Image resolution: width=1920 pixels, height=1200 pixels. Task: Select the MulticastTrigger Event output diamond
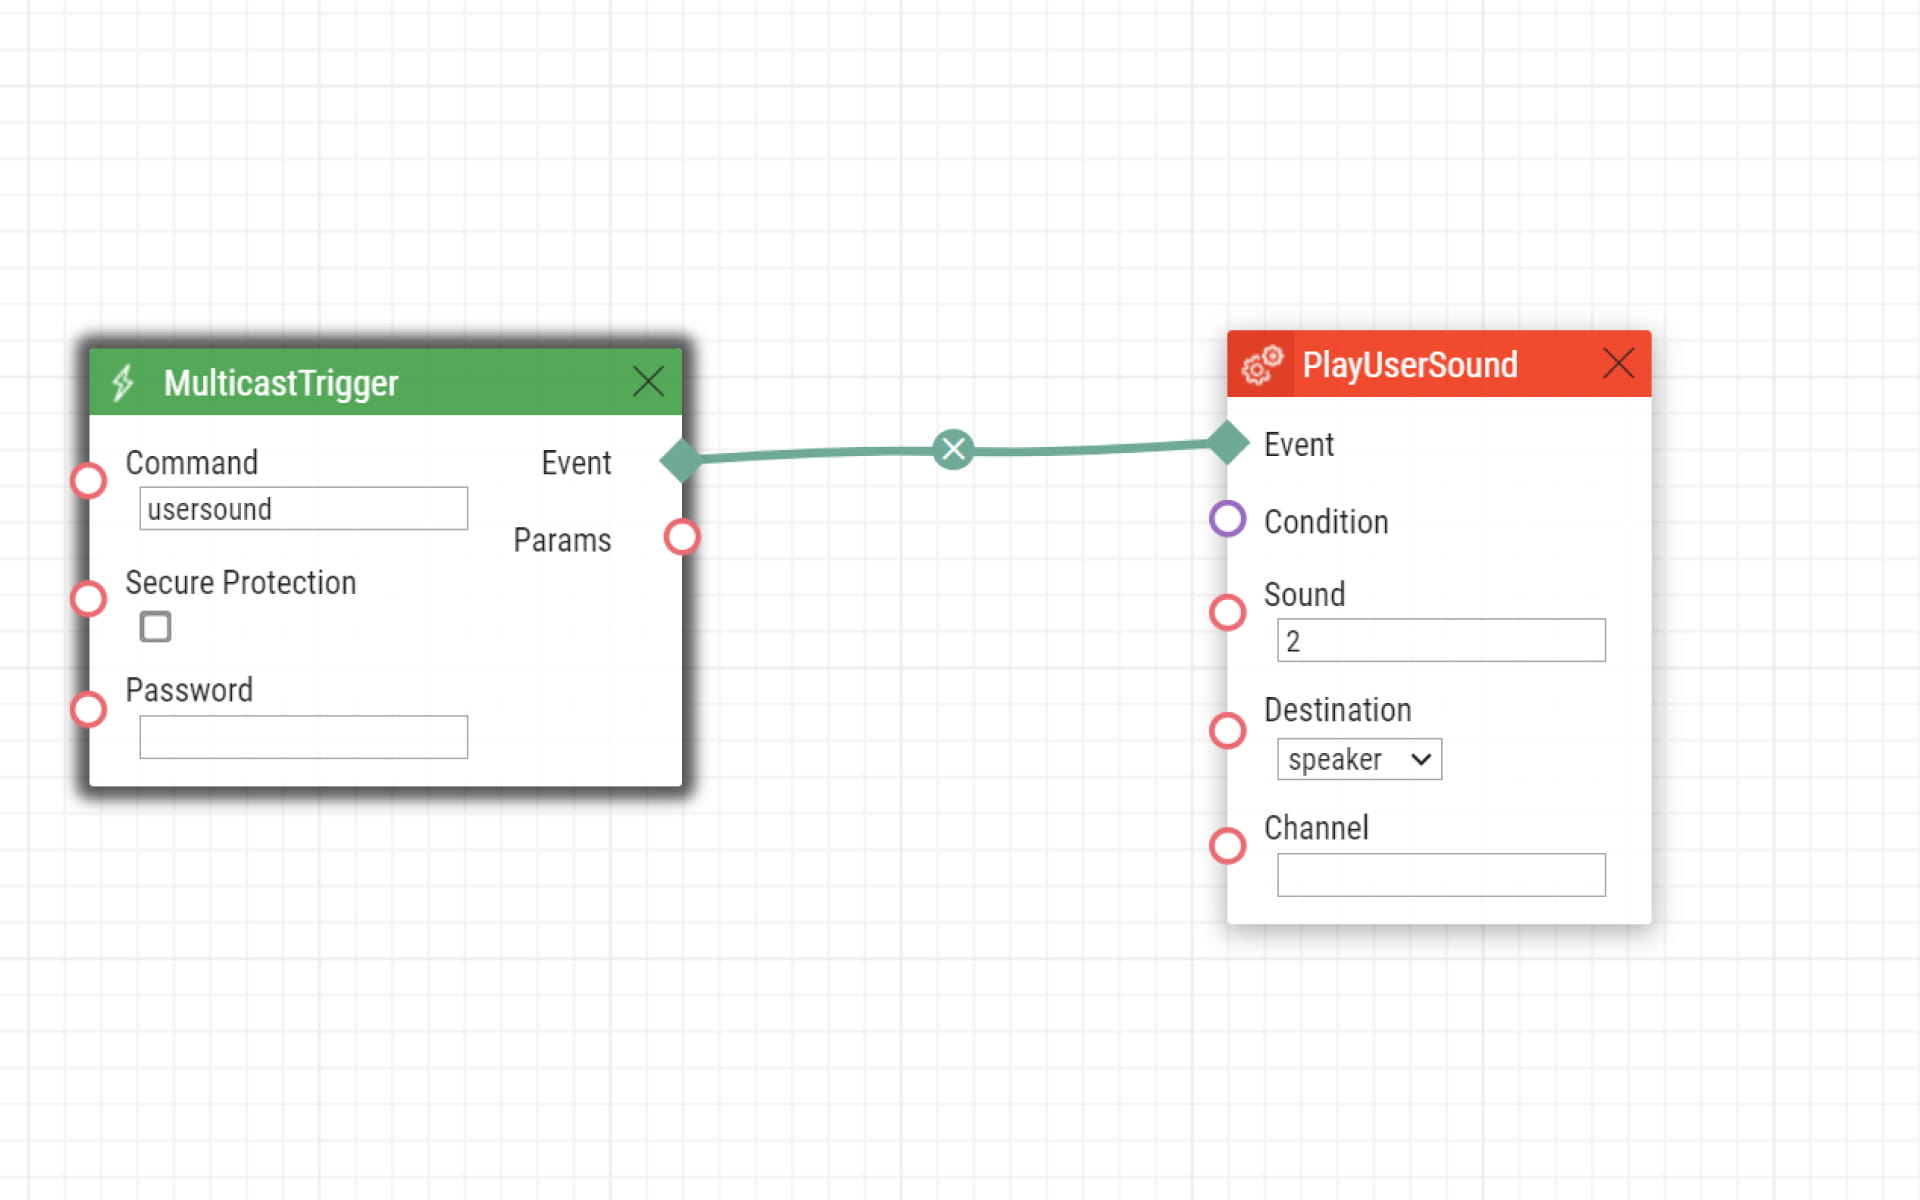[681, 460]
